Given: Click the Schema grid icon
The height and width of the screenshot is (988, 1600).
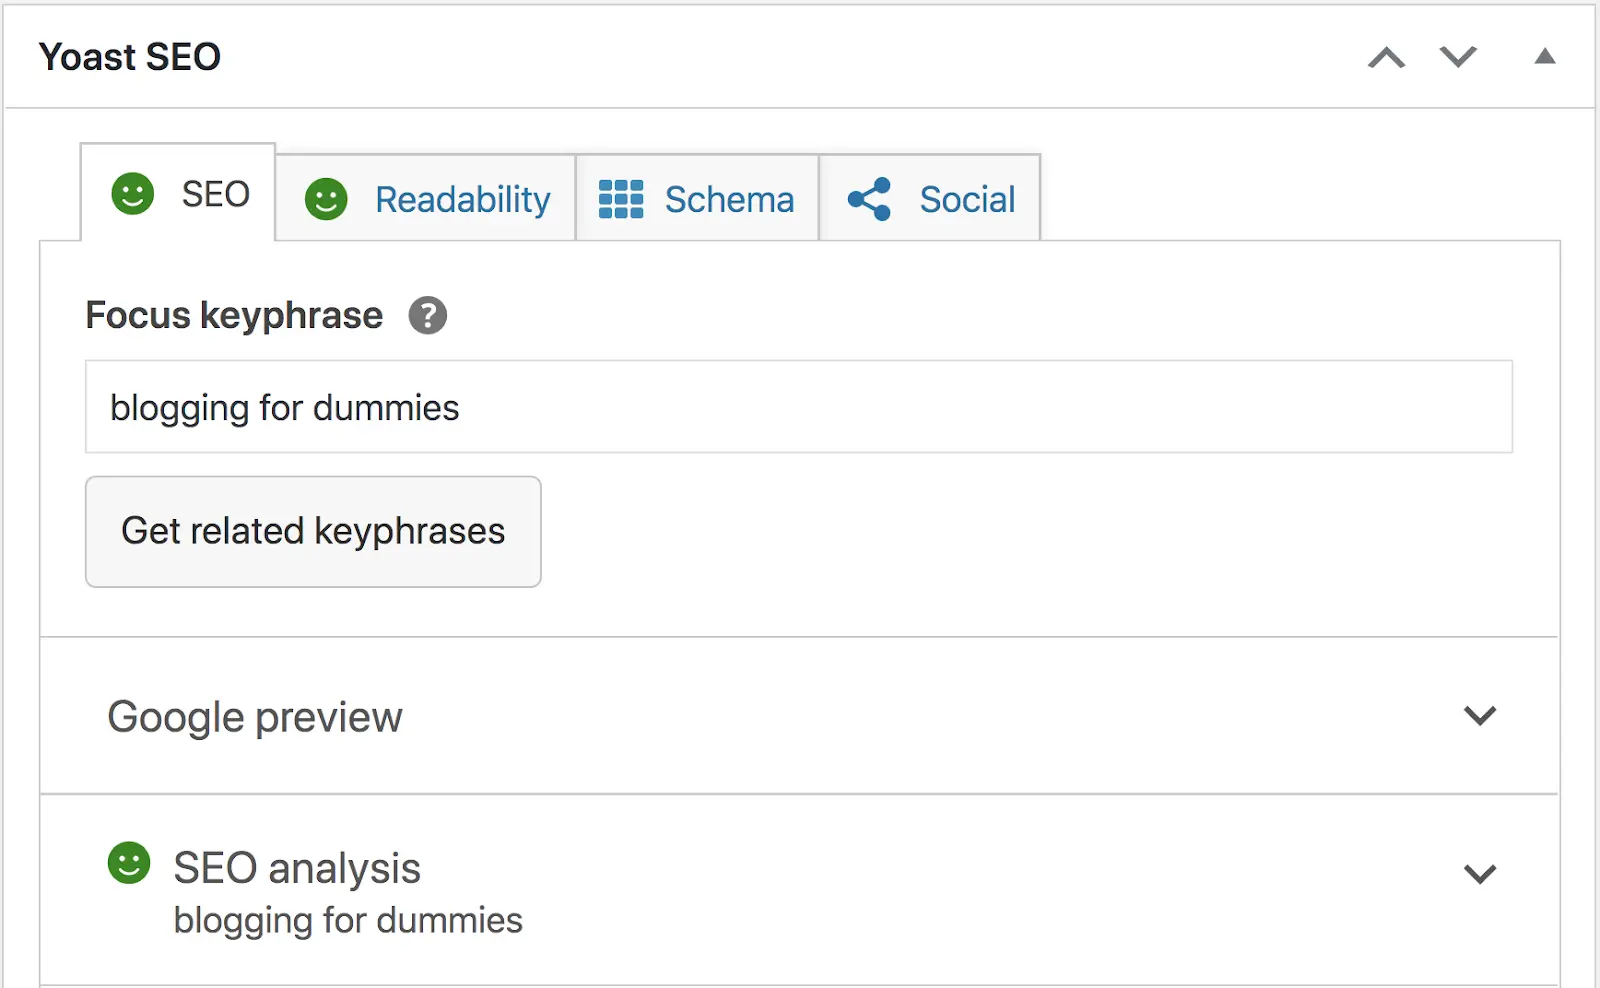Looking at the screenshot, I should [x=621, y=199].
